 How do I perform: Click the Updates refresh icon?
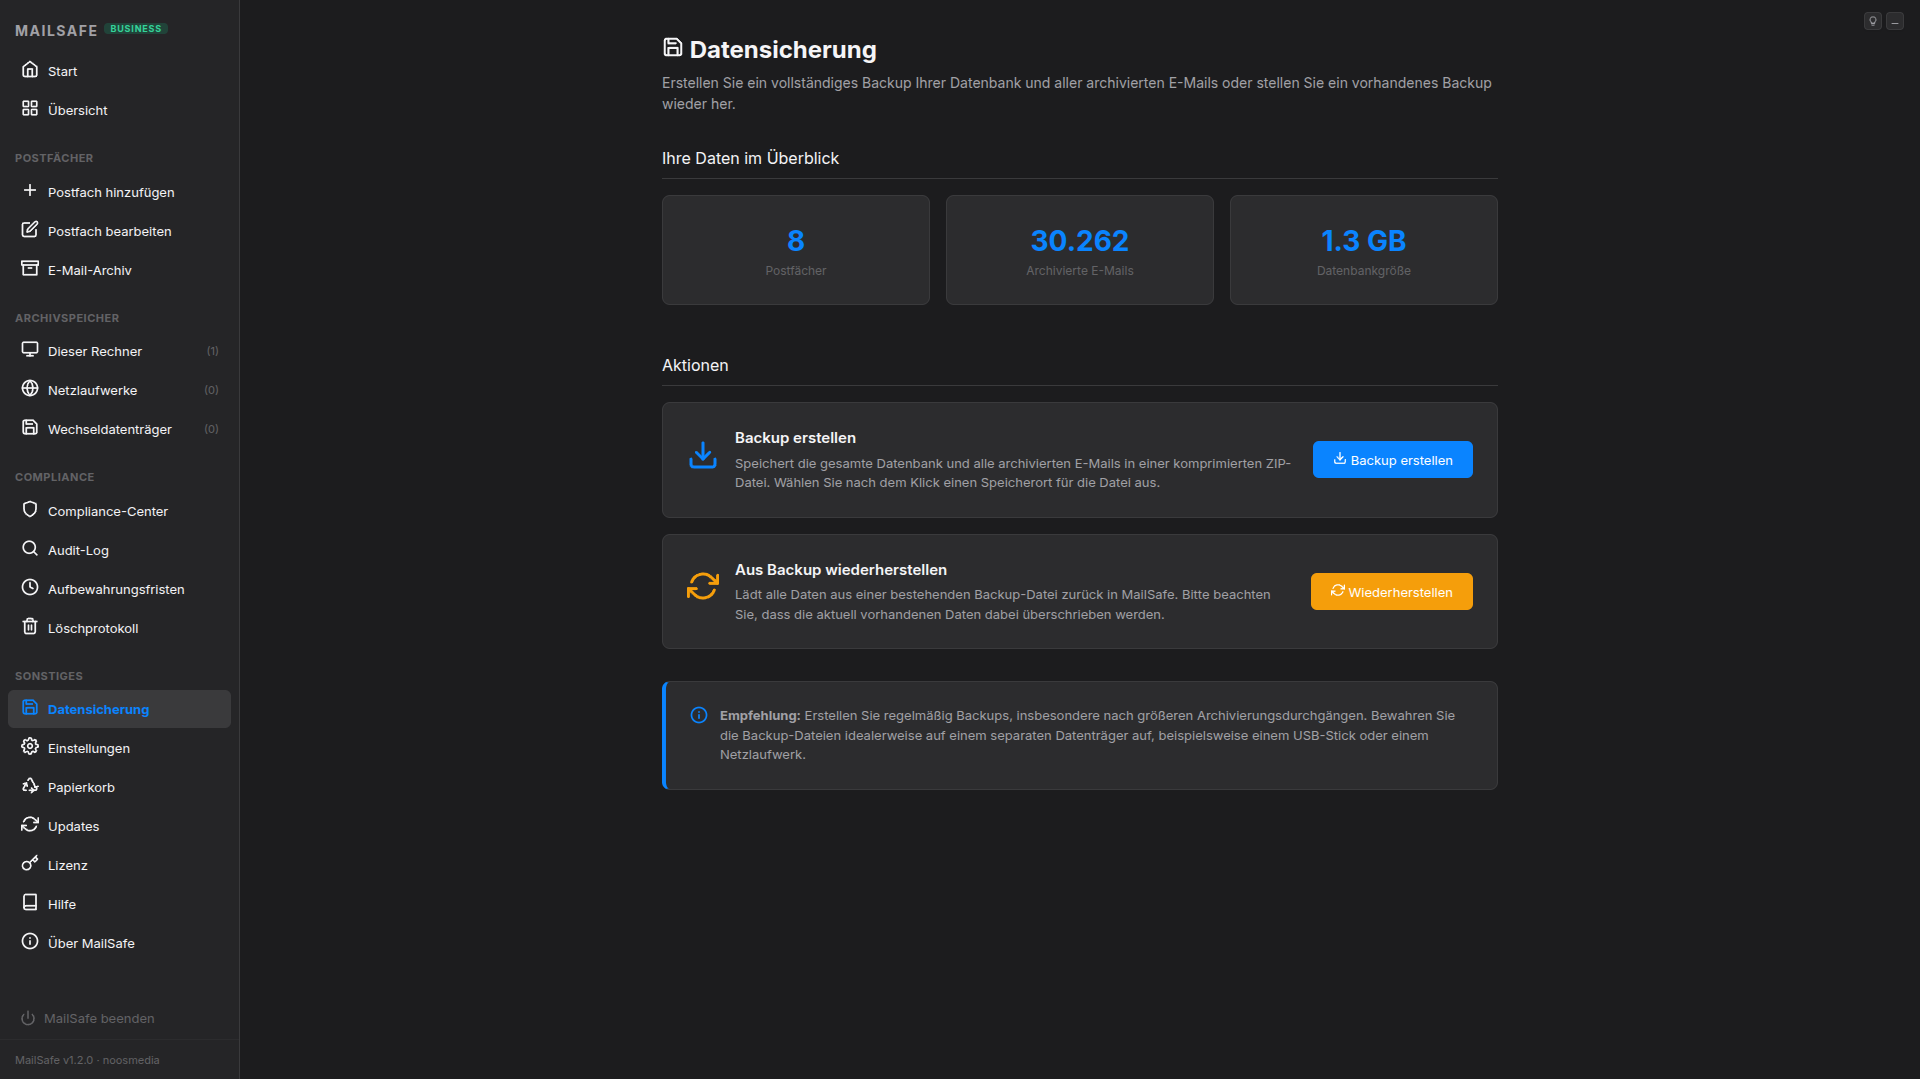tap(30, 825)
